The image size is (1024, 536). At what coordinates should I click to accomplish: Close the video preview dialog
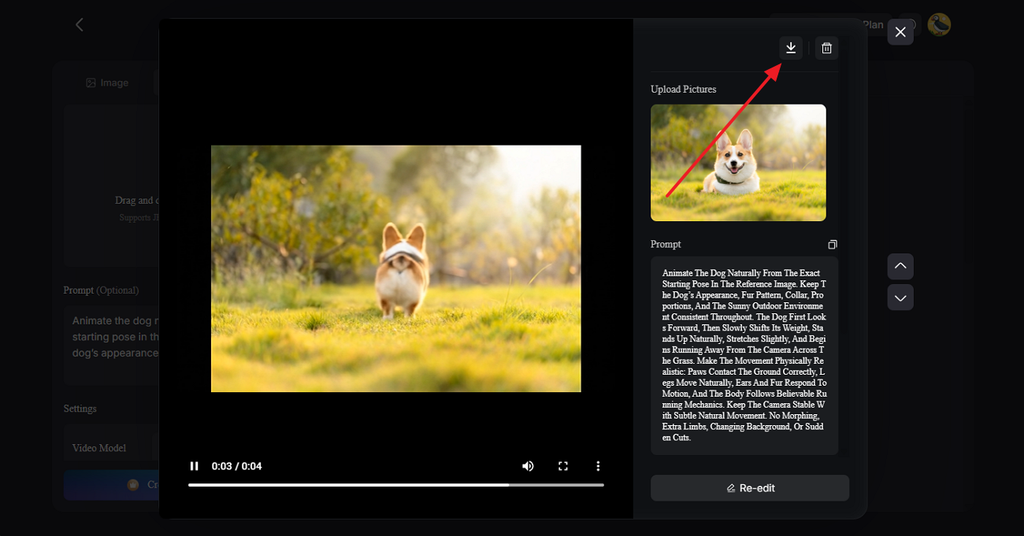pyautogui.click(x=900, y=32)
